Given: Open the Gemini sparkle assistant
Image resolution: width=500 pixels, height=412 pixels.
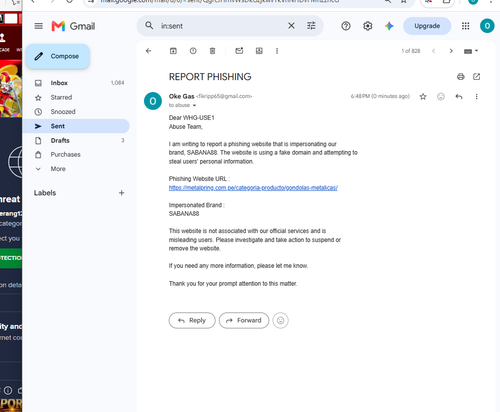Looking at the screenshot, I should click(x=389, y=26).
